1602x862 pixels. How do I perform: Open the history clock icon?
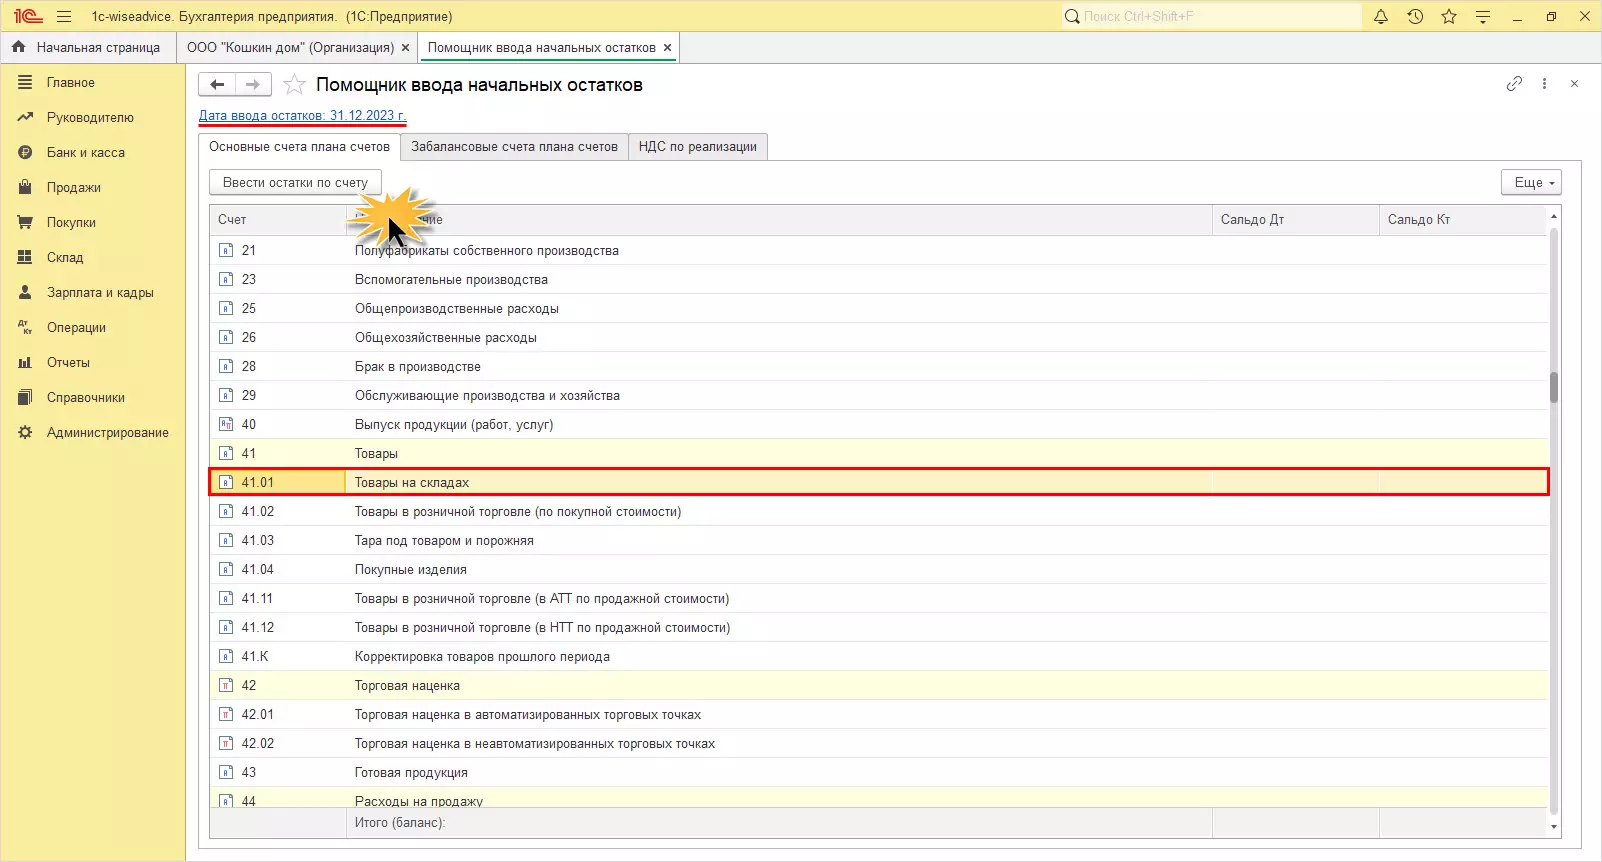[x=1415, y=17]
